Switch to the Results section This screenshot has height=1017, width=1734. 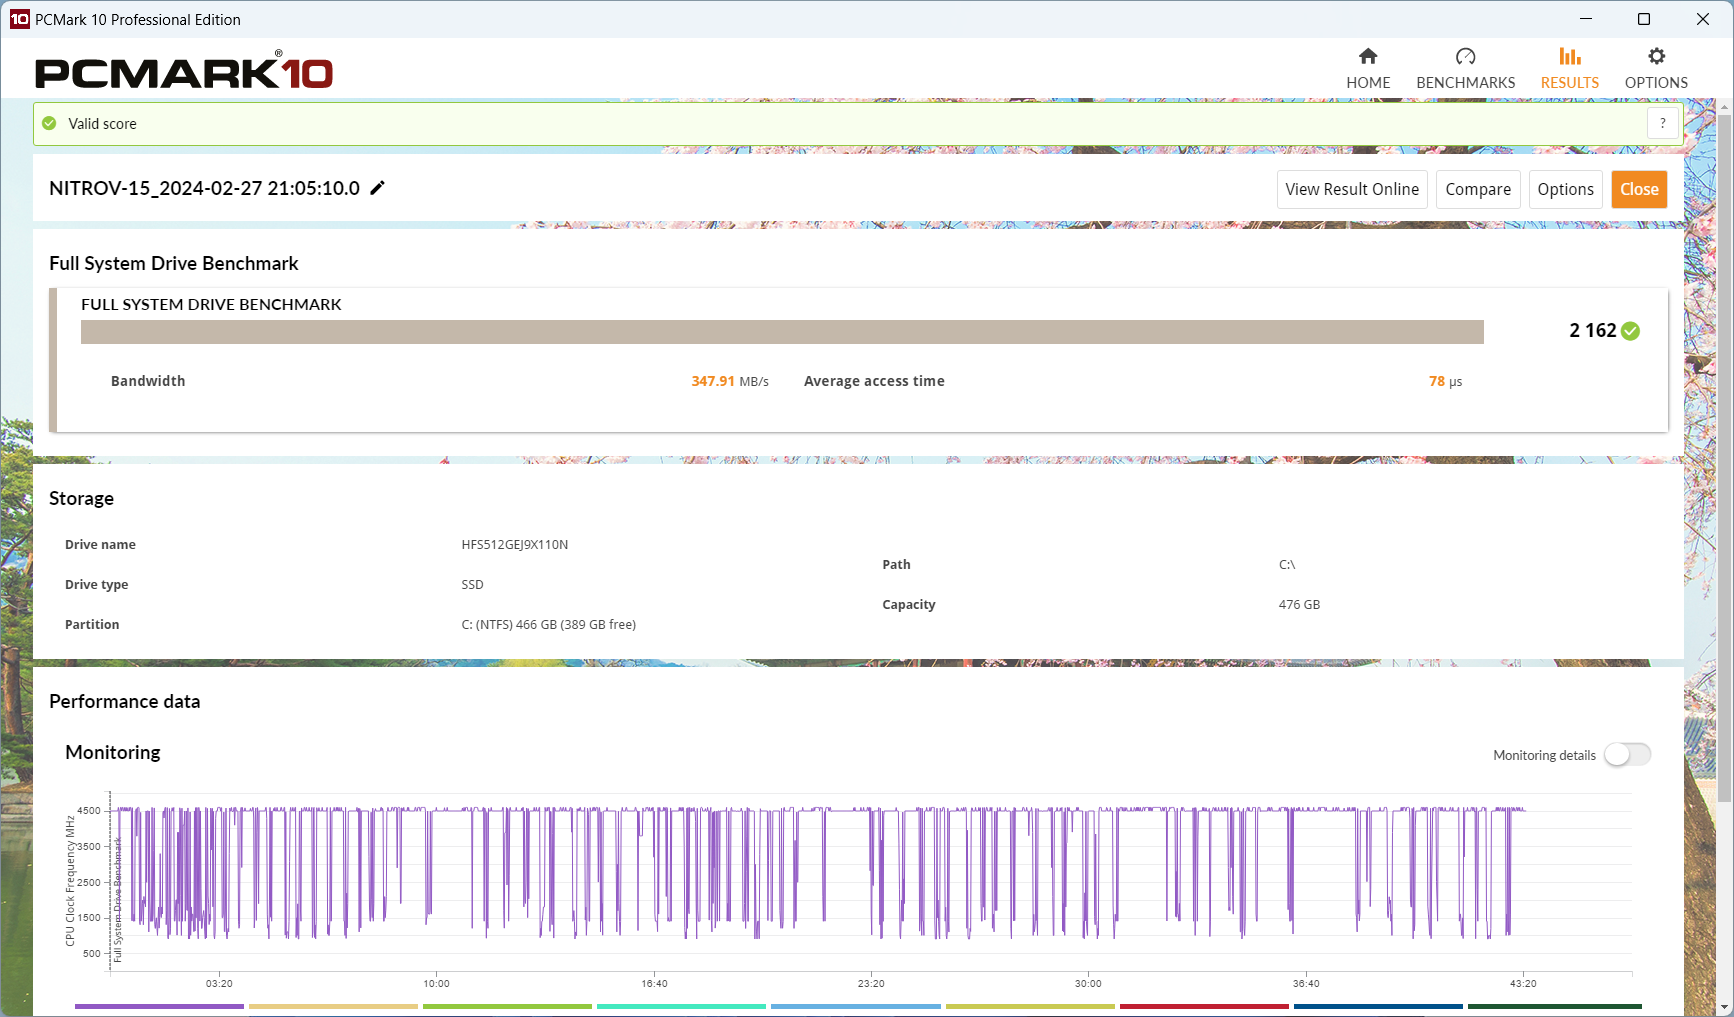coord(1569,69)
